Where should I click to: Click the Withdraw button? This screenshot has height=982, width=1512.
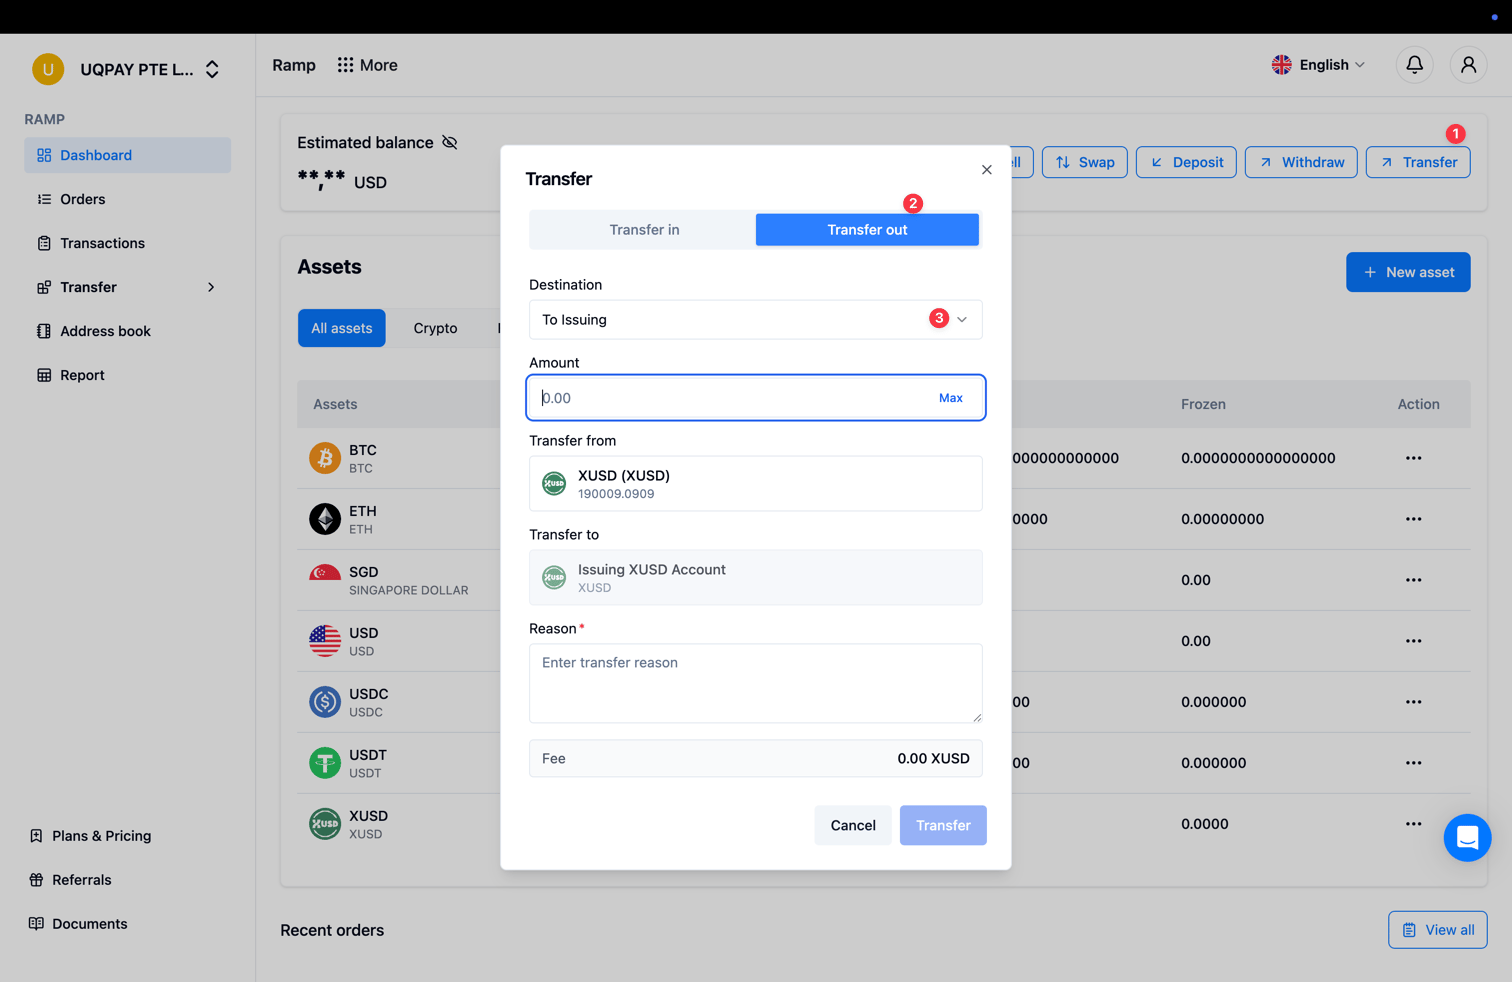1301,162
